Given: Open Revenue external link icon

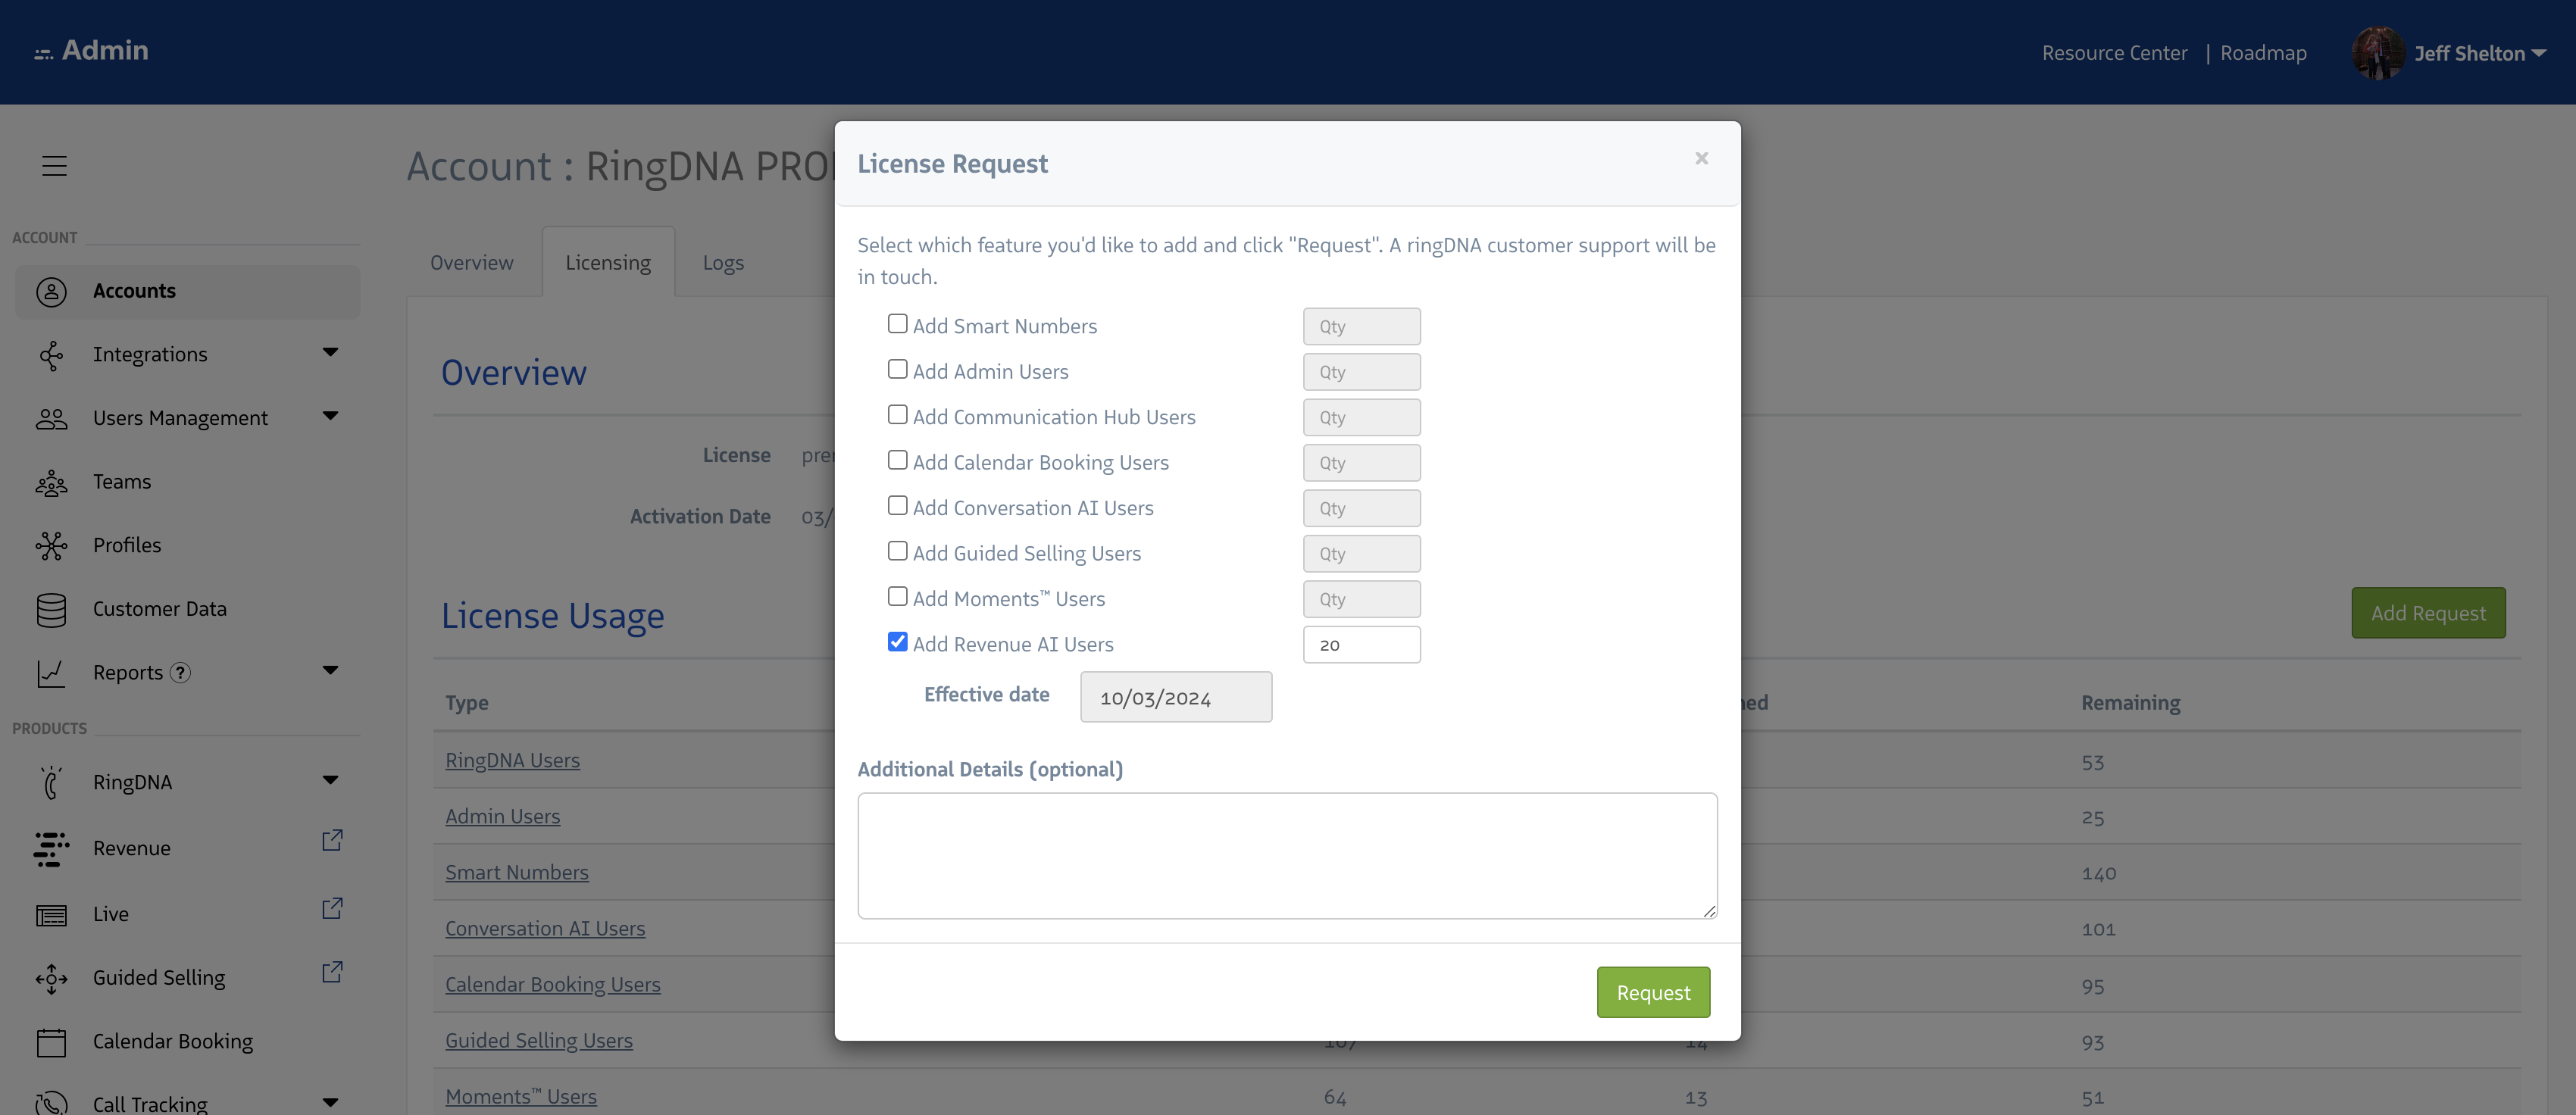Looking at the screenshot, I should click(x=332, y=841).
